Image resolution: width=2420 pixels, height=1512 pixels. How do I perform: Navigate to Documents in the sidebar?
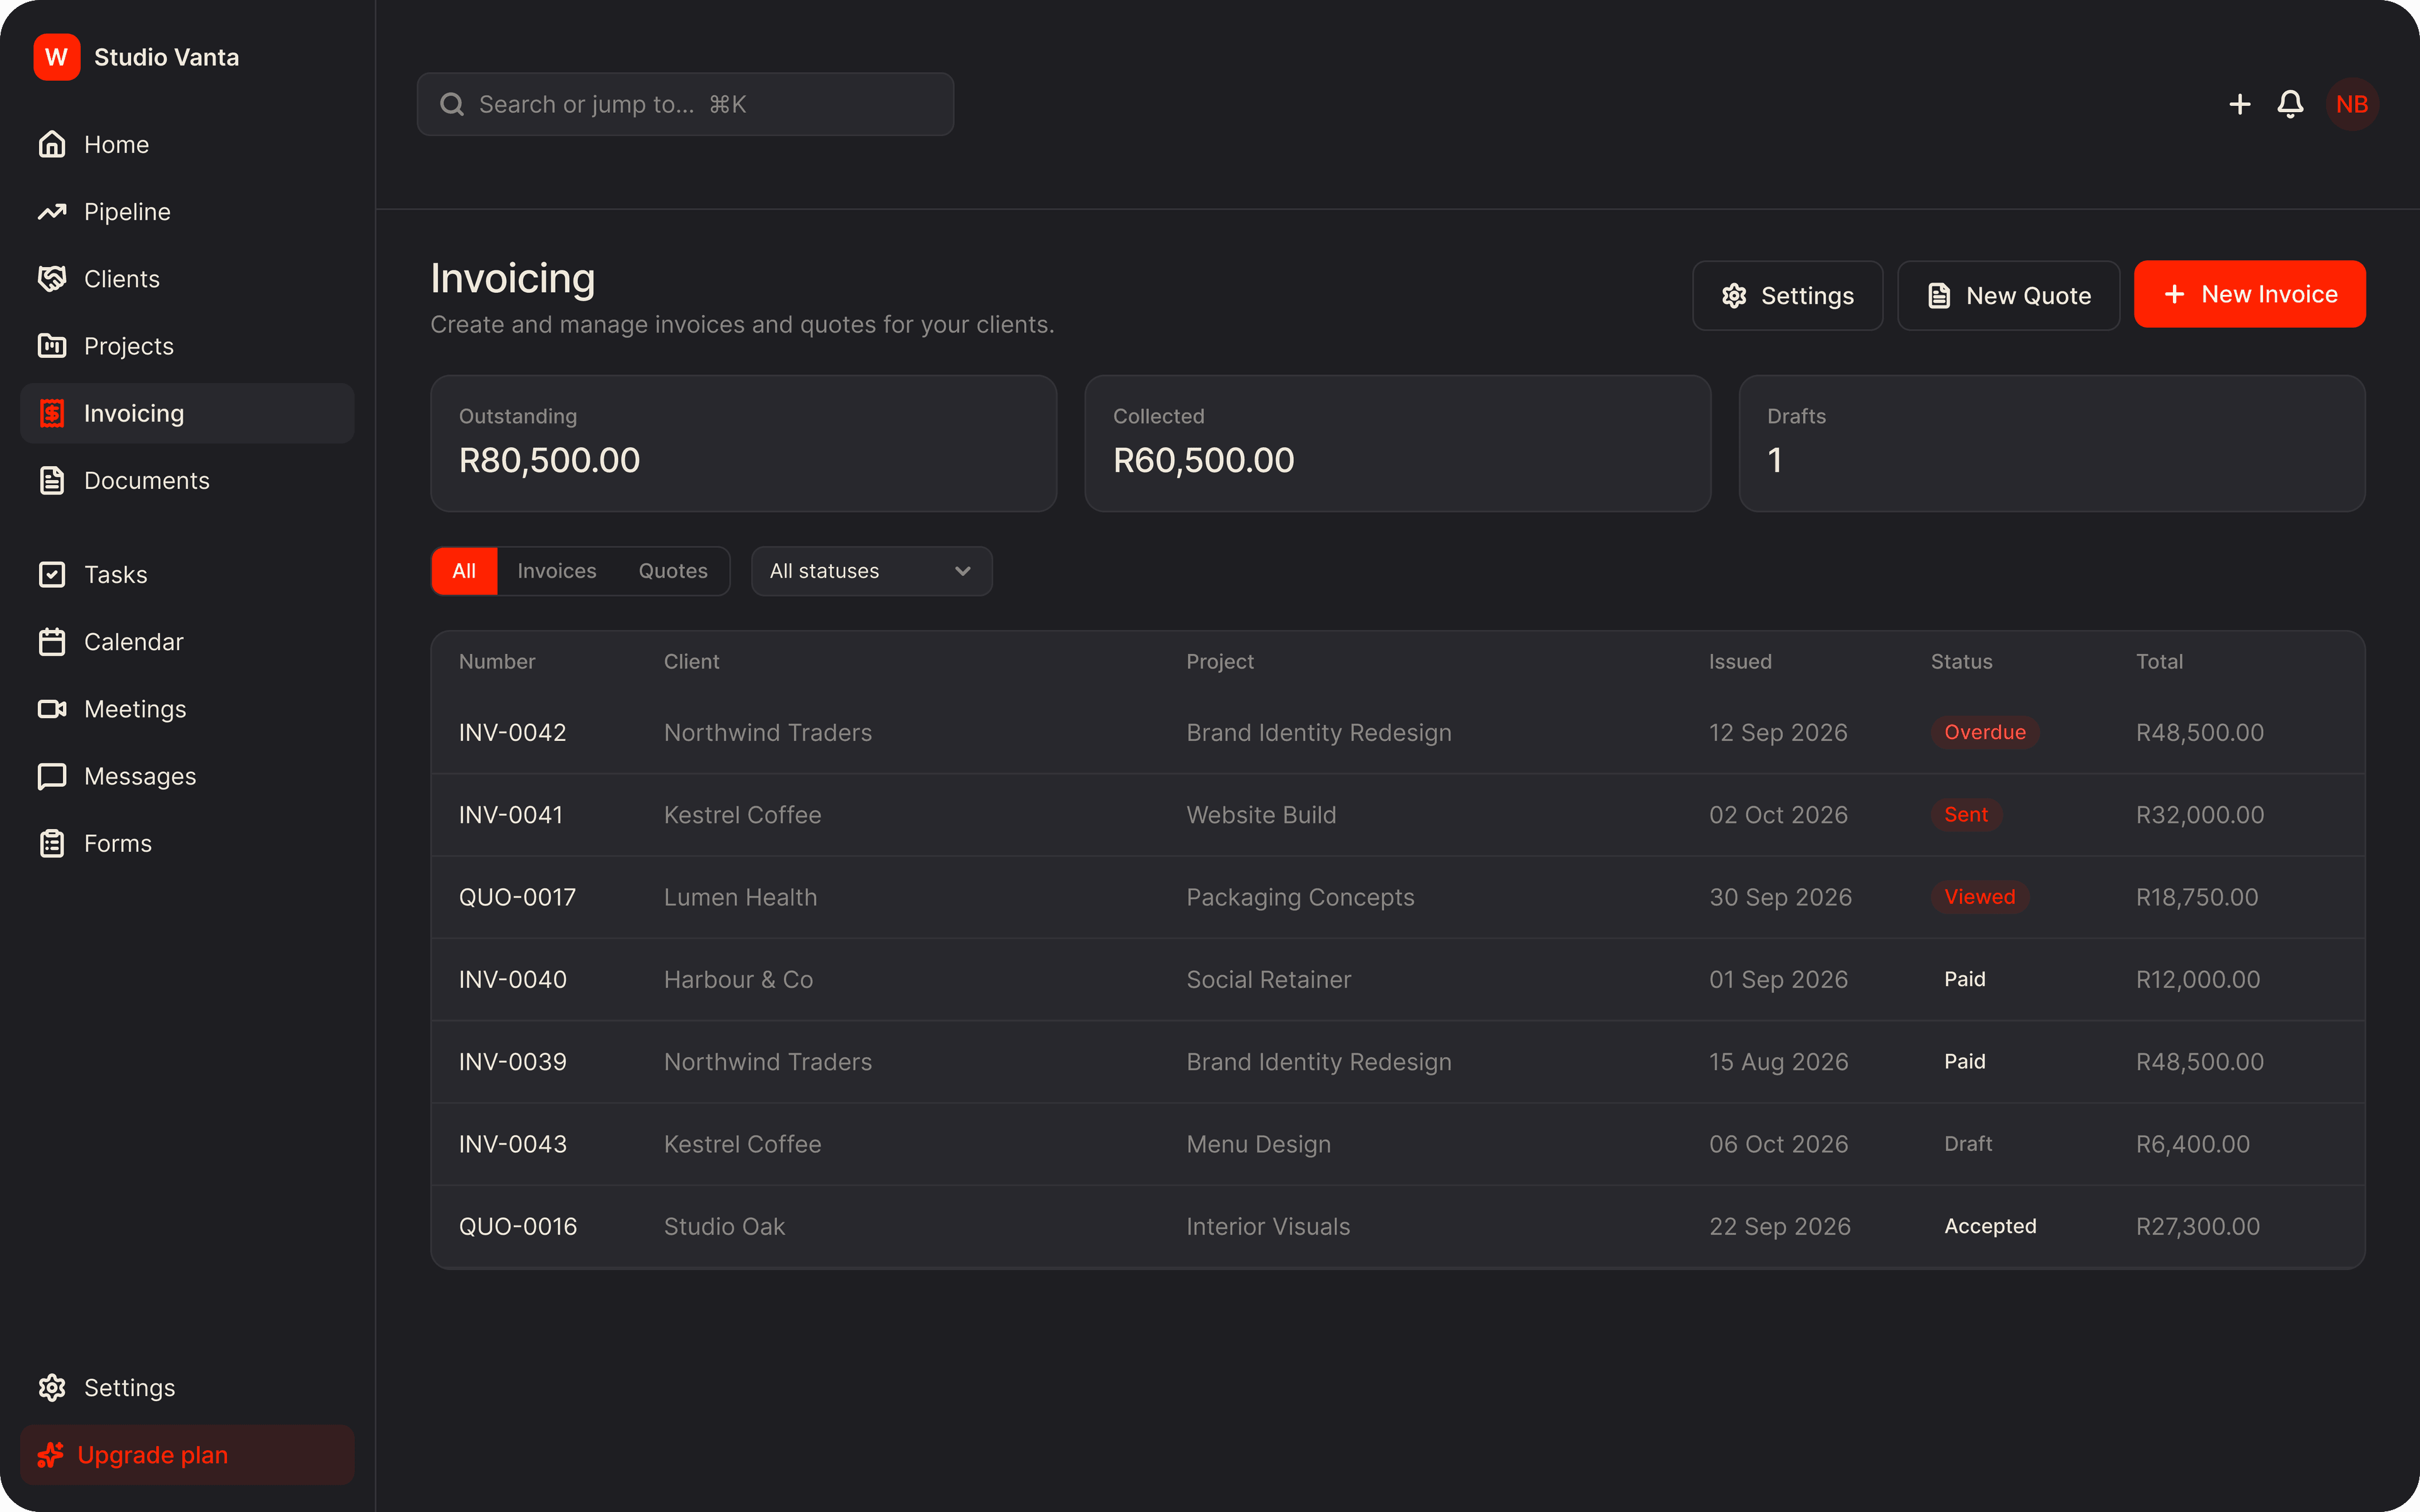point(187,480)
